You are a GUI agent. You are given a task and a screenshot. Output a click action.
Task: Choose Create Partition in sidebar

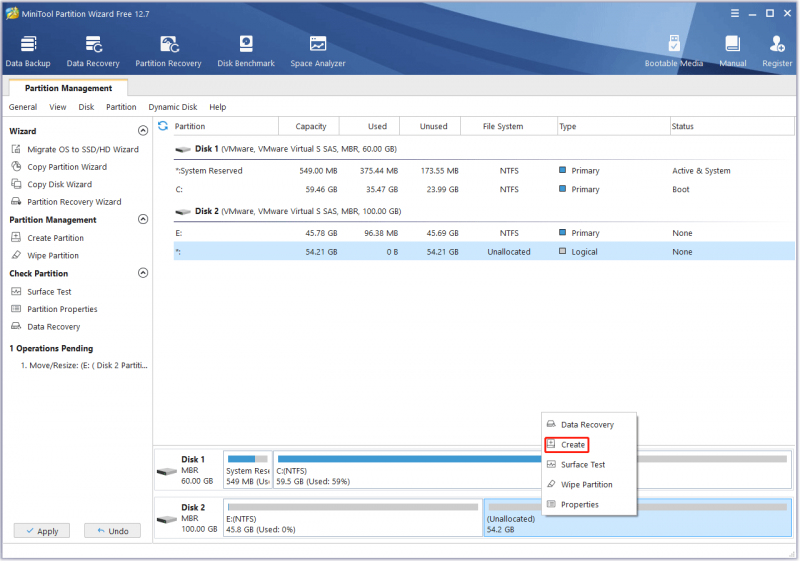pos(47,238)
